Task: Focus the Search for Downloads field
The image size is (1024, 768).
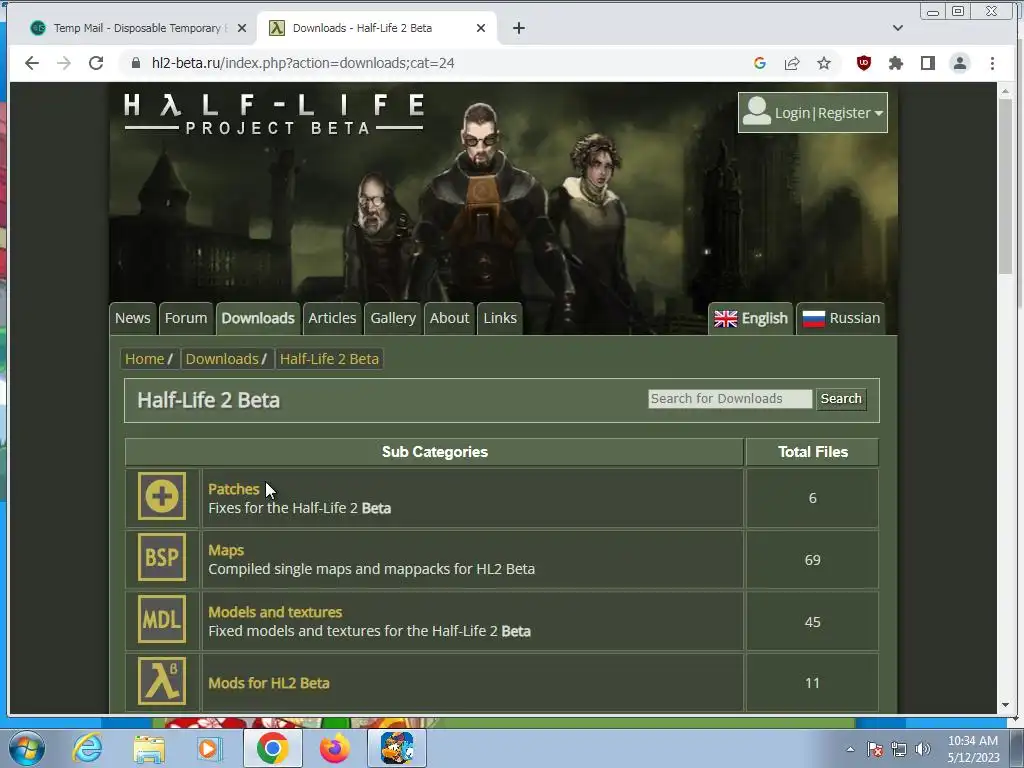Action: click(730, 398)
